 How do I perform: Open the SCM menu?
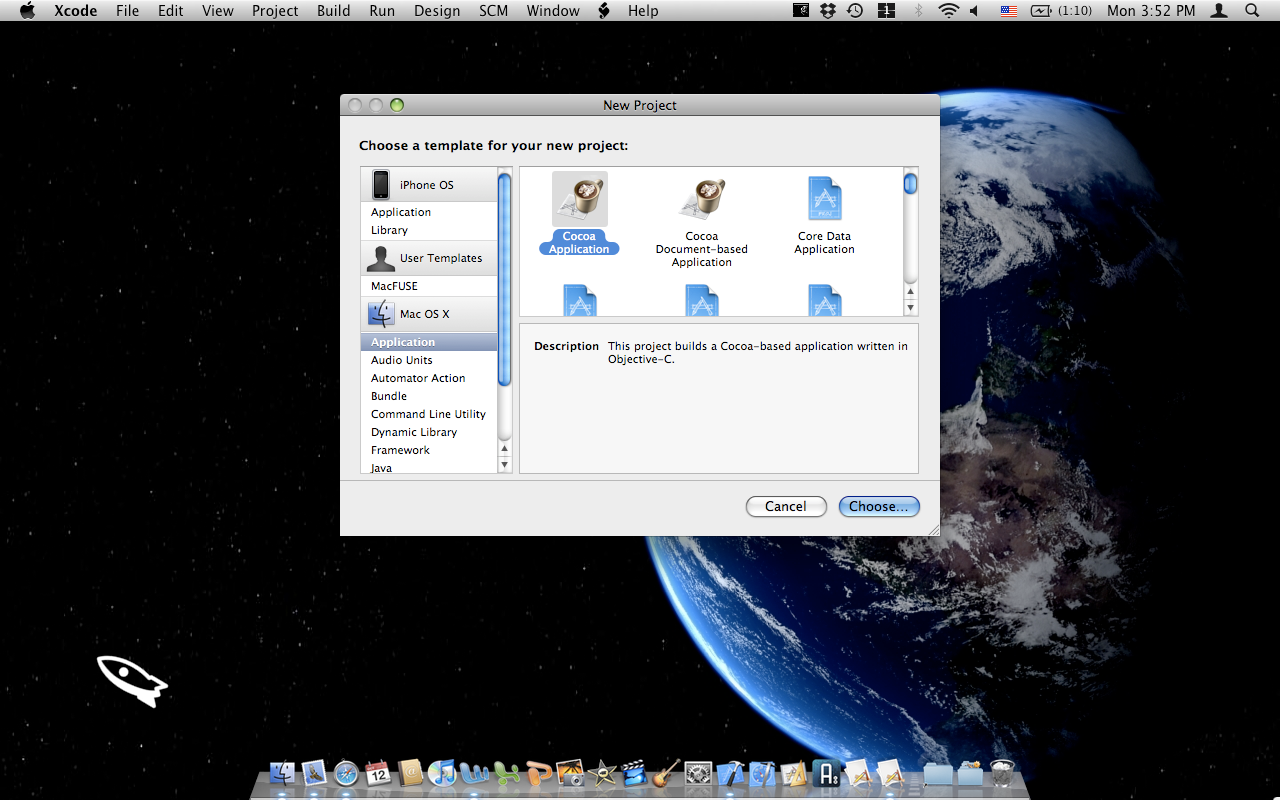click(x=494, y=11)
